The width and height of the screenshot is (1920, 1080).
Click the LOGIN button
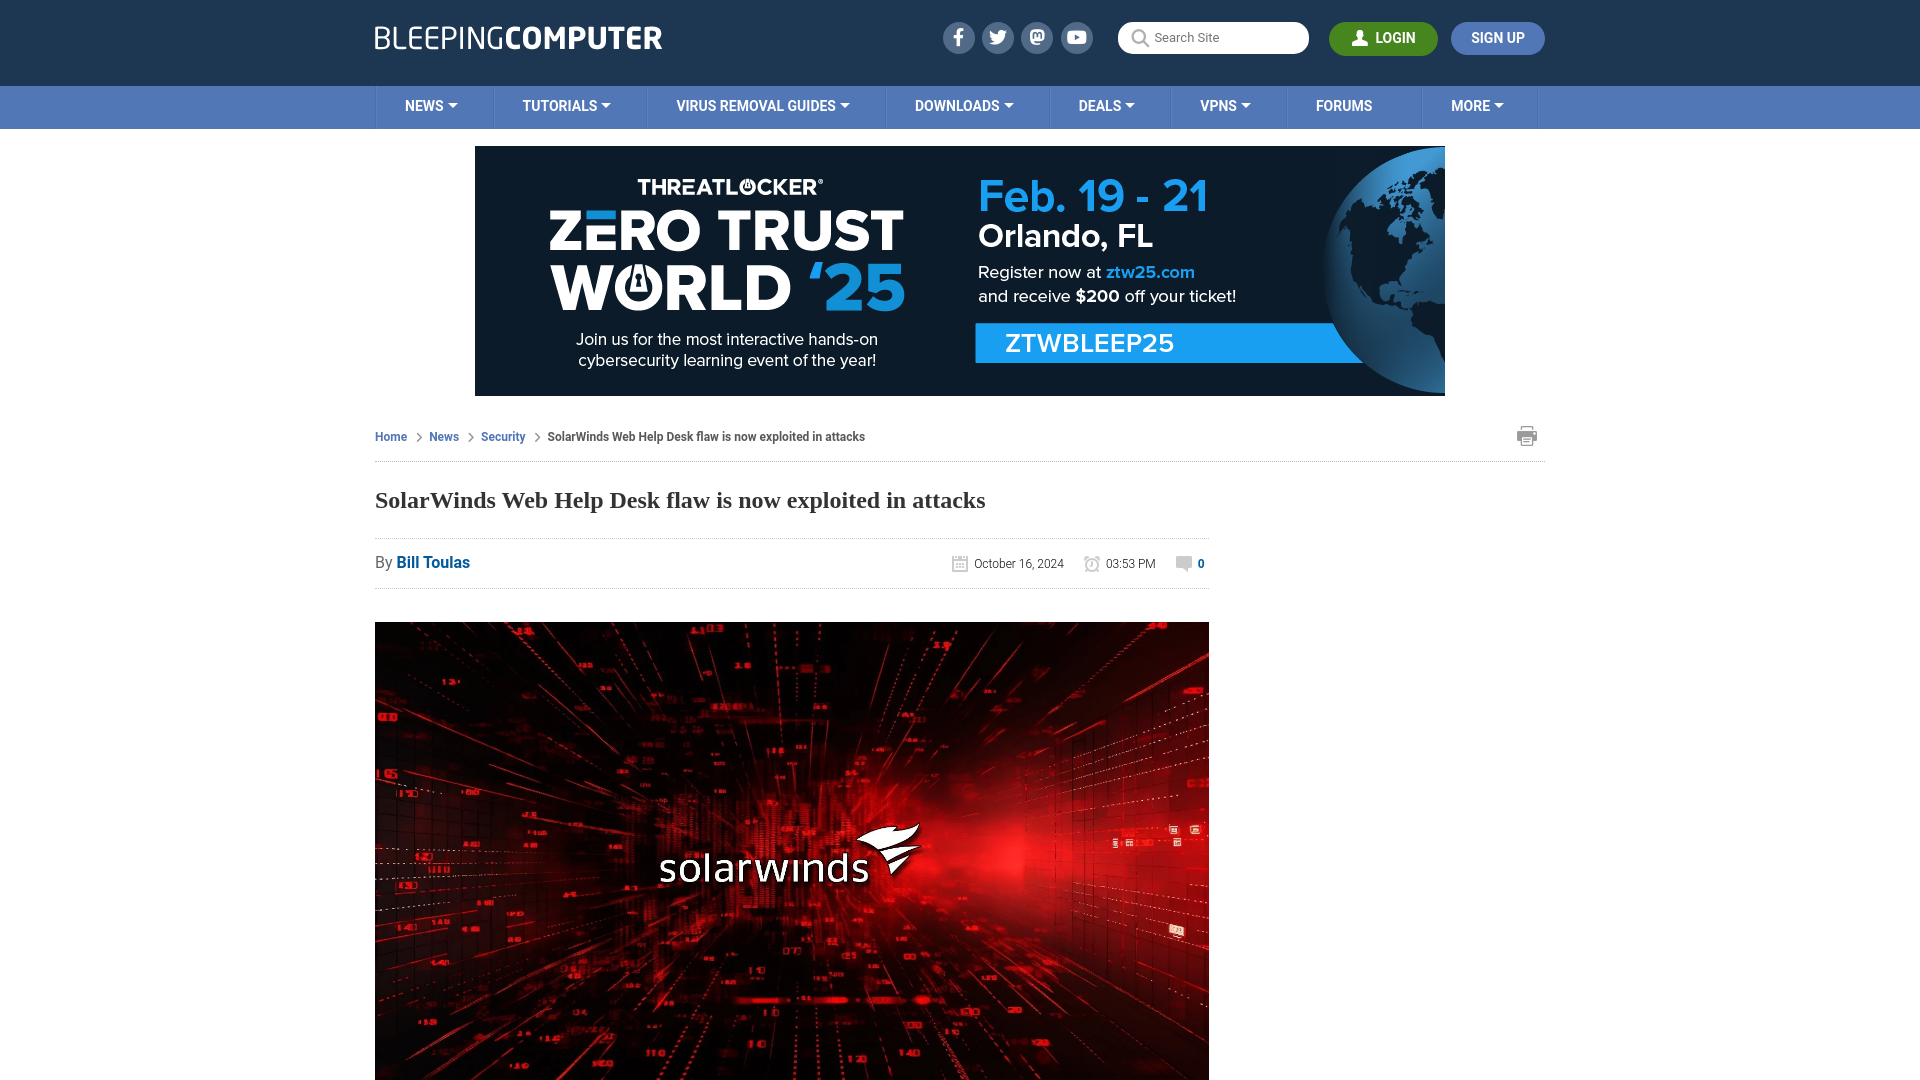click(1383, 38)
